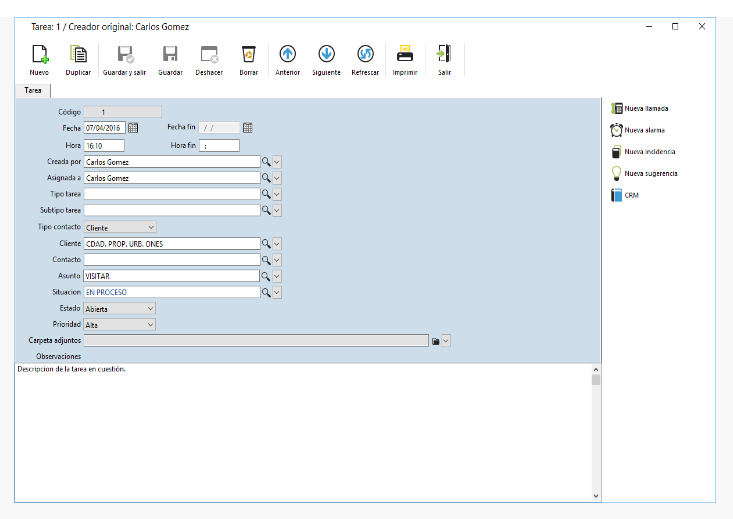This screenshot has height=519, width=733.
Task: Click the empty Contacto input field
Action: pos(172,260)
